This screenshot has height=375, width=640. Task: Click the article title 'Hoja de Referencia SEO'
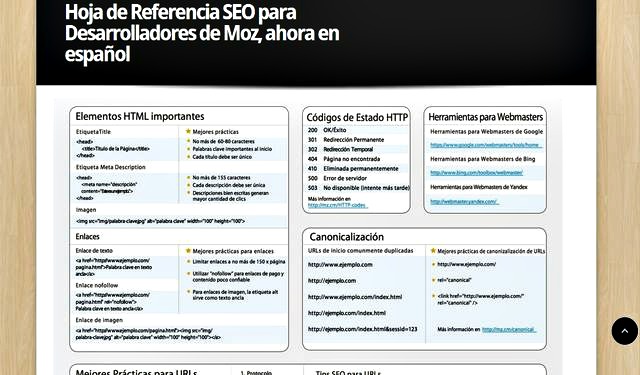(x=202, y=33)
